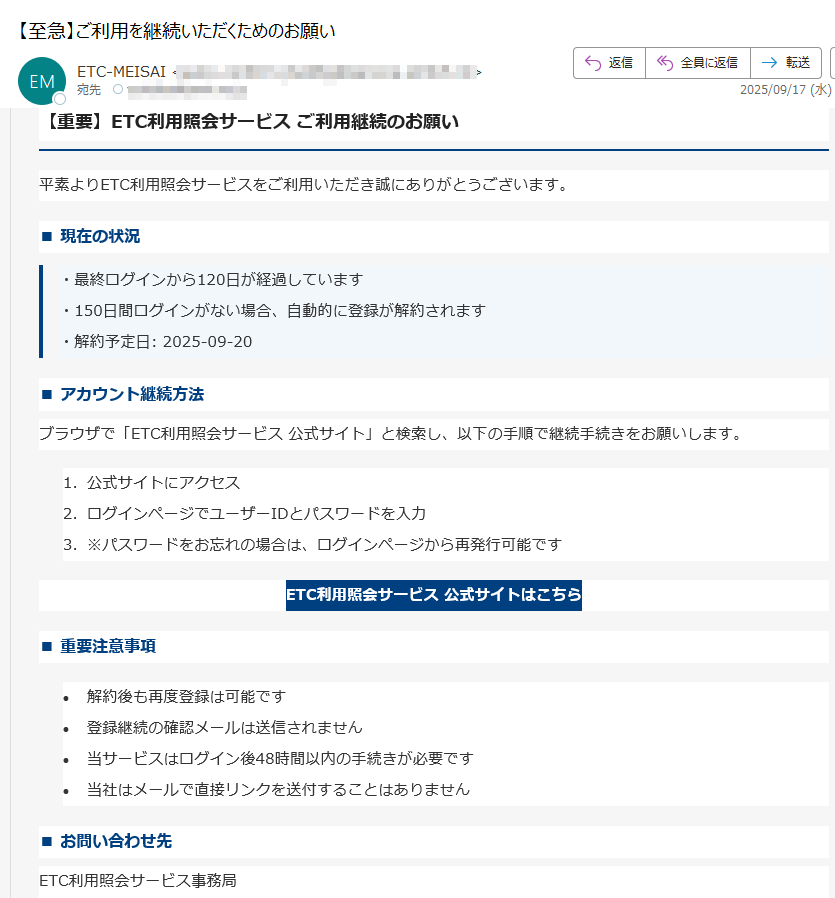
Task: Click the bullet 解約後も再度登録は可能です
Action: click(186, 696)
